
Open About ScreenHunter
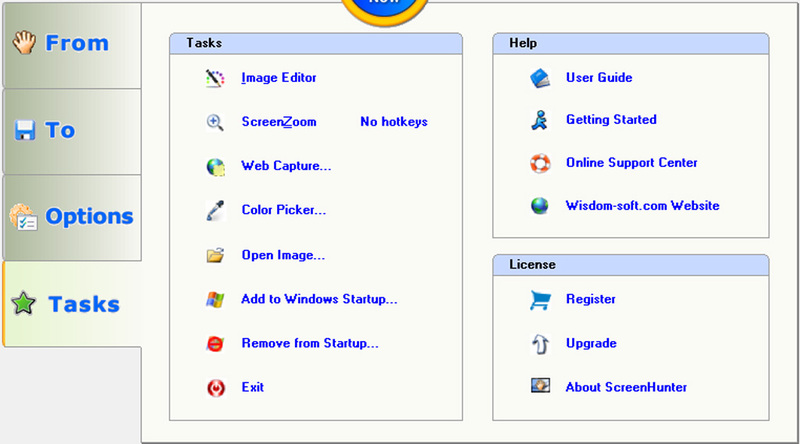(626, 387)
